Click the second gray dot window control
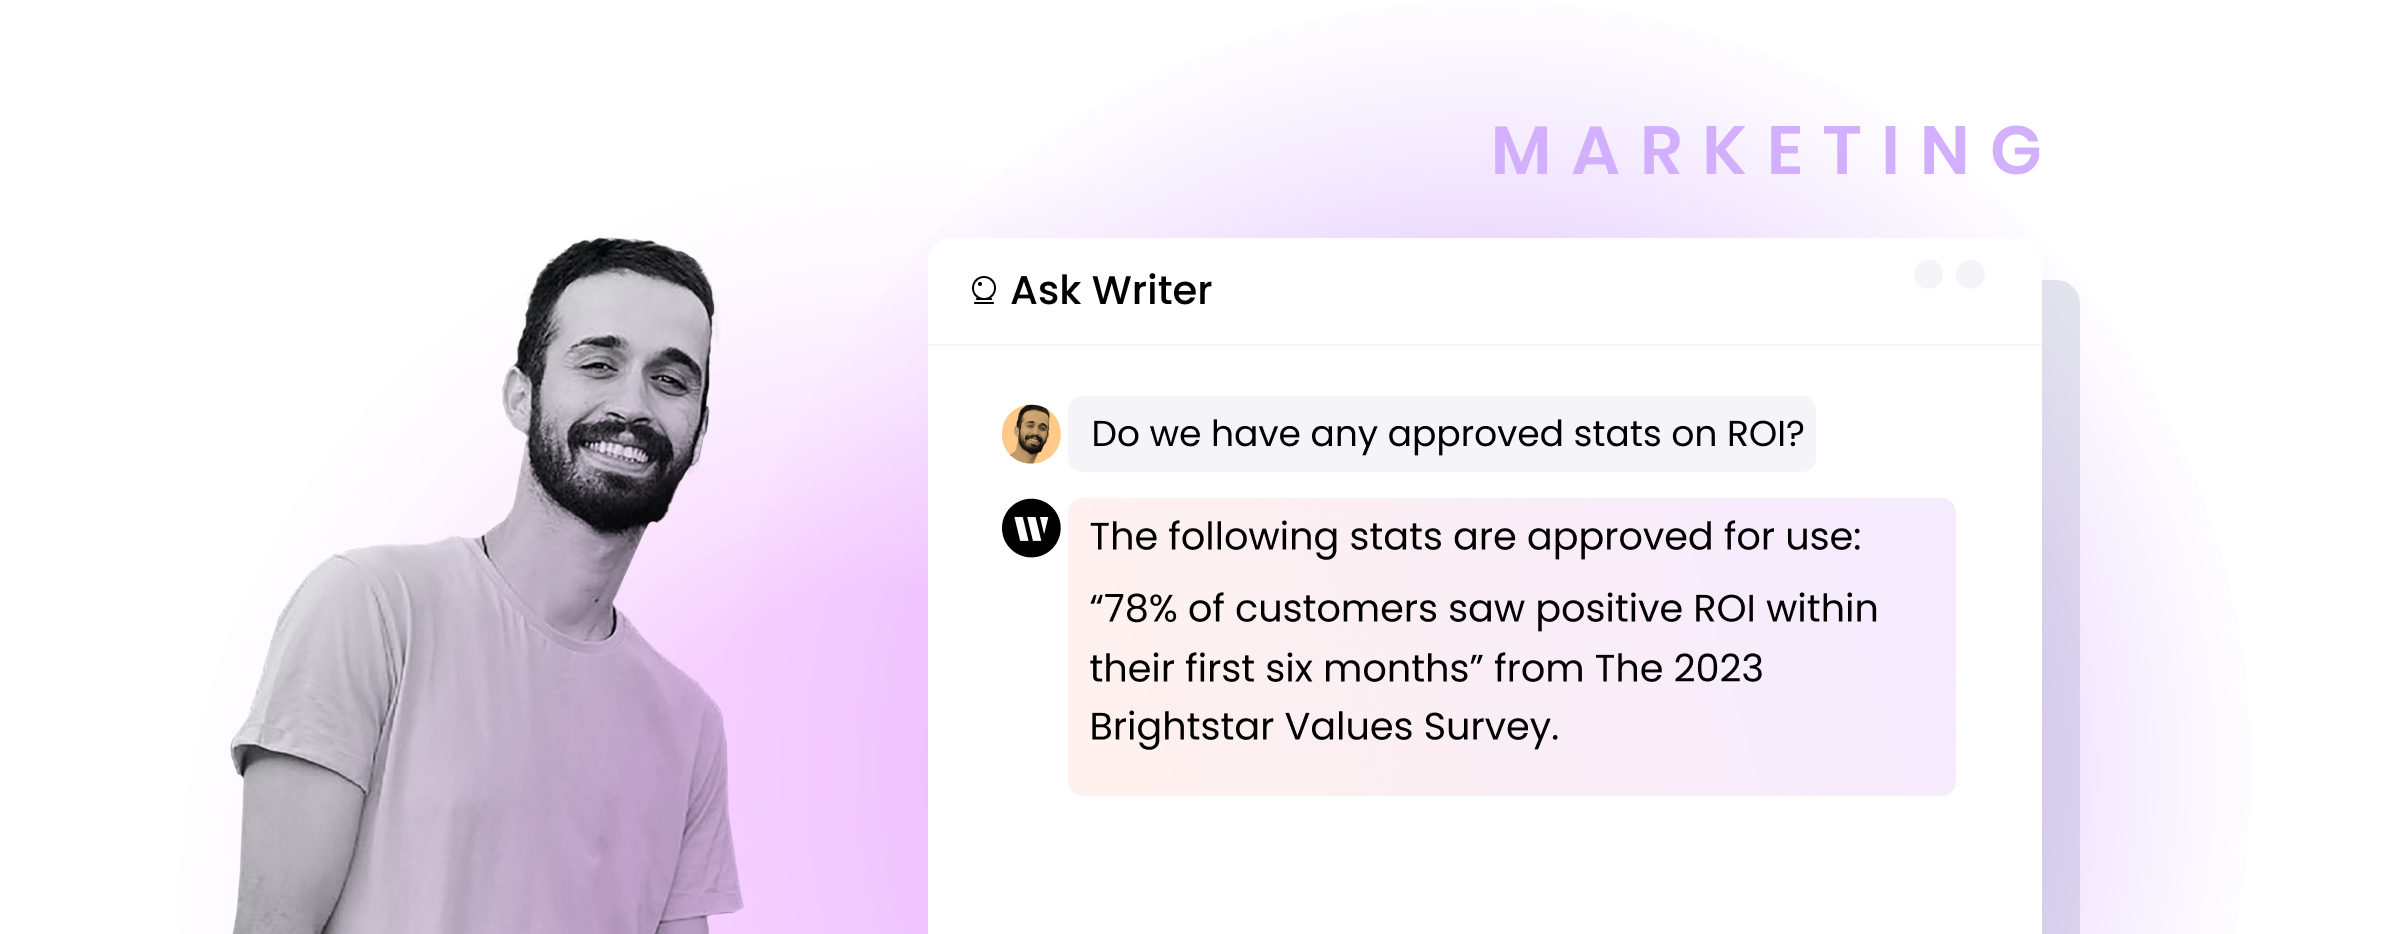Image resolution: width=2406 pixels, height=934 pixels. click(1970, 274)
